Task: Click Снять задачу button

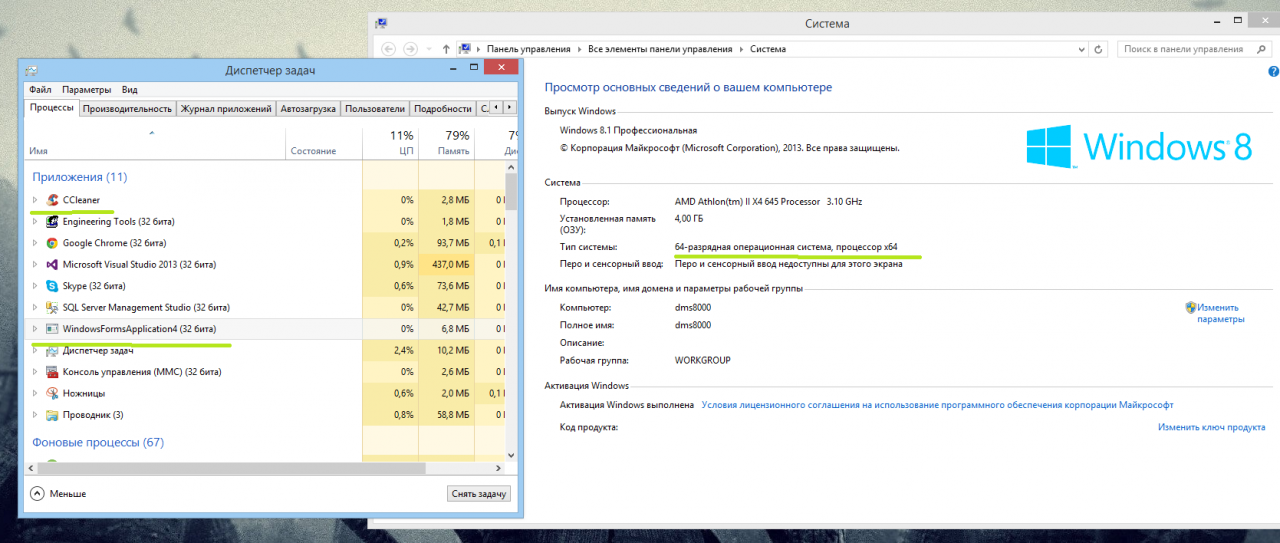Action: click(479, 494)
